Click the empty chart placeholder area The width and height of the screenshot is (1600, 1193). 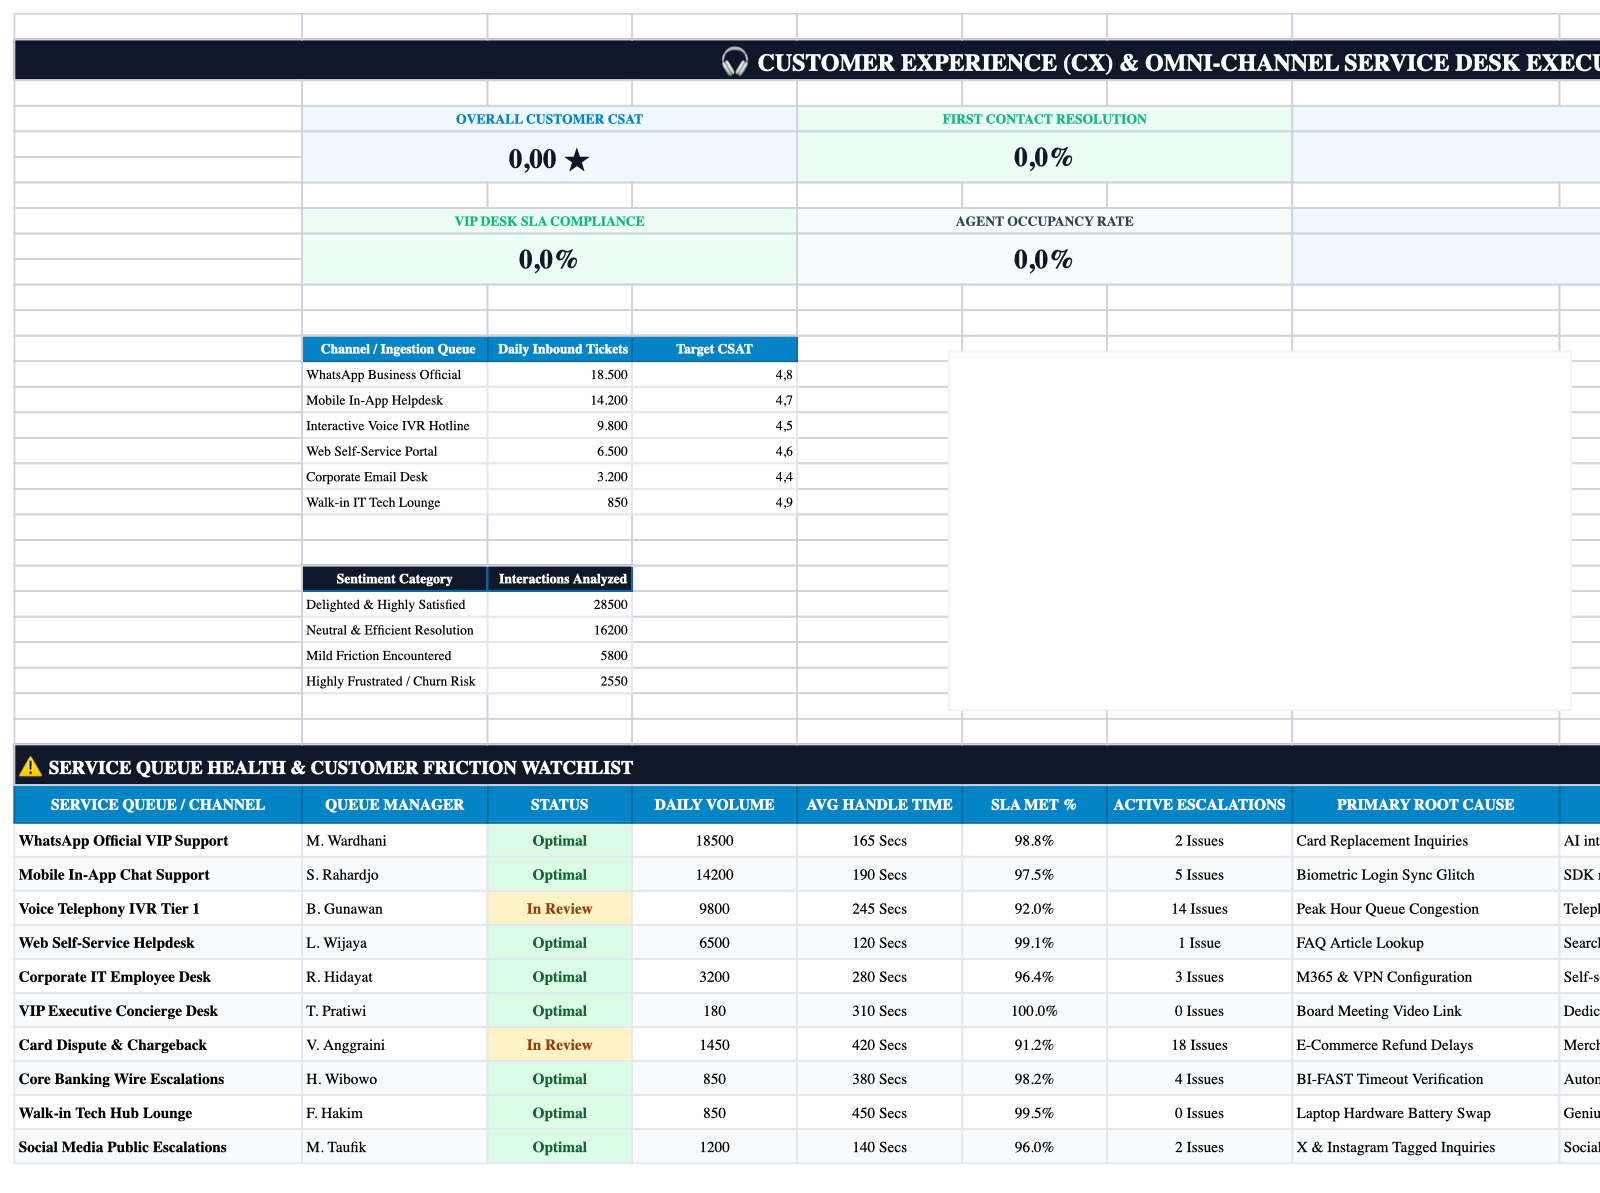(1259, 530)
